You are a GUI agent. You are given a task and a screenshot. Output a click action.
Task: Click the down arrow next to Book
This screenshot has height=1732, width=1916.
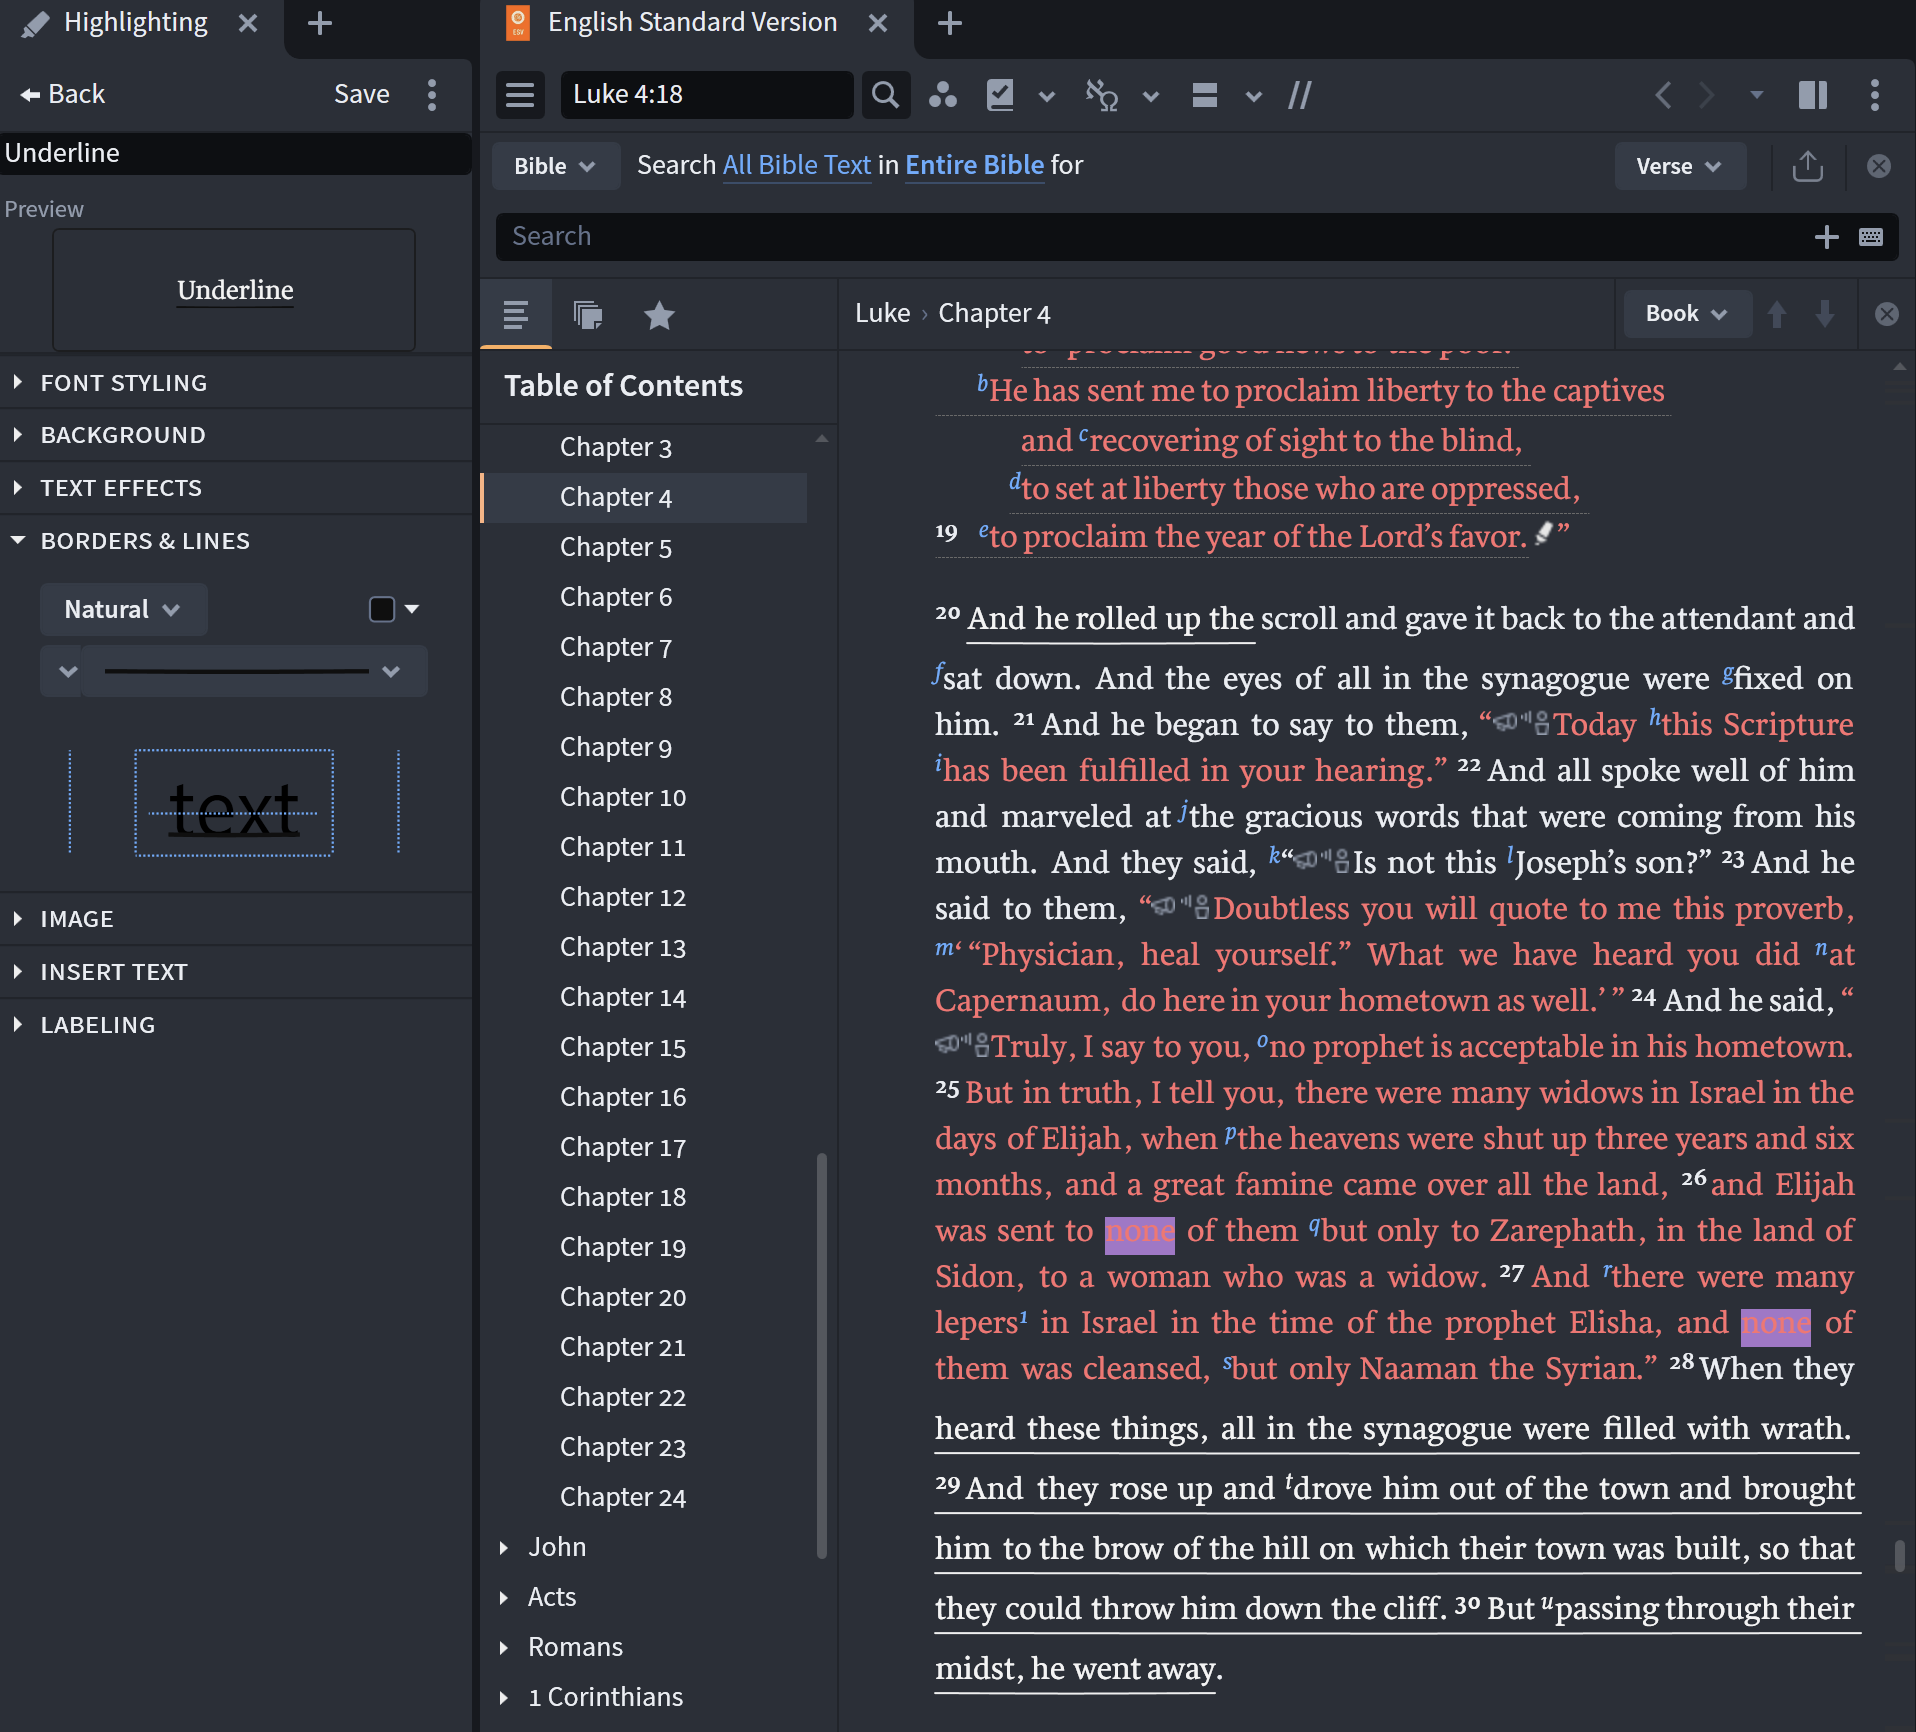pyautogui.click(x=1825, y=314)
